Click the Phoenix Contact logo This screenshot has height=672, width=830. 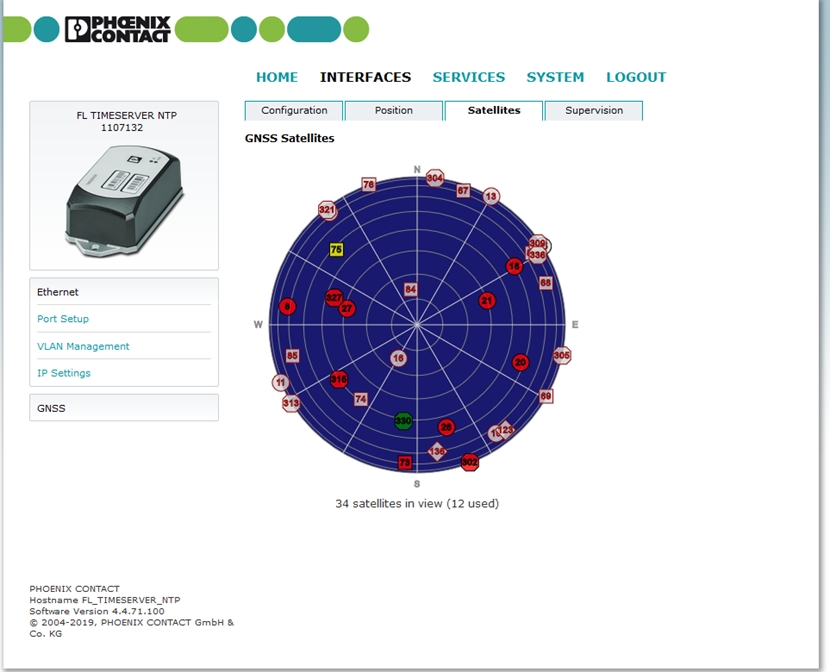[118, 29]
